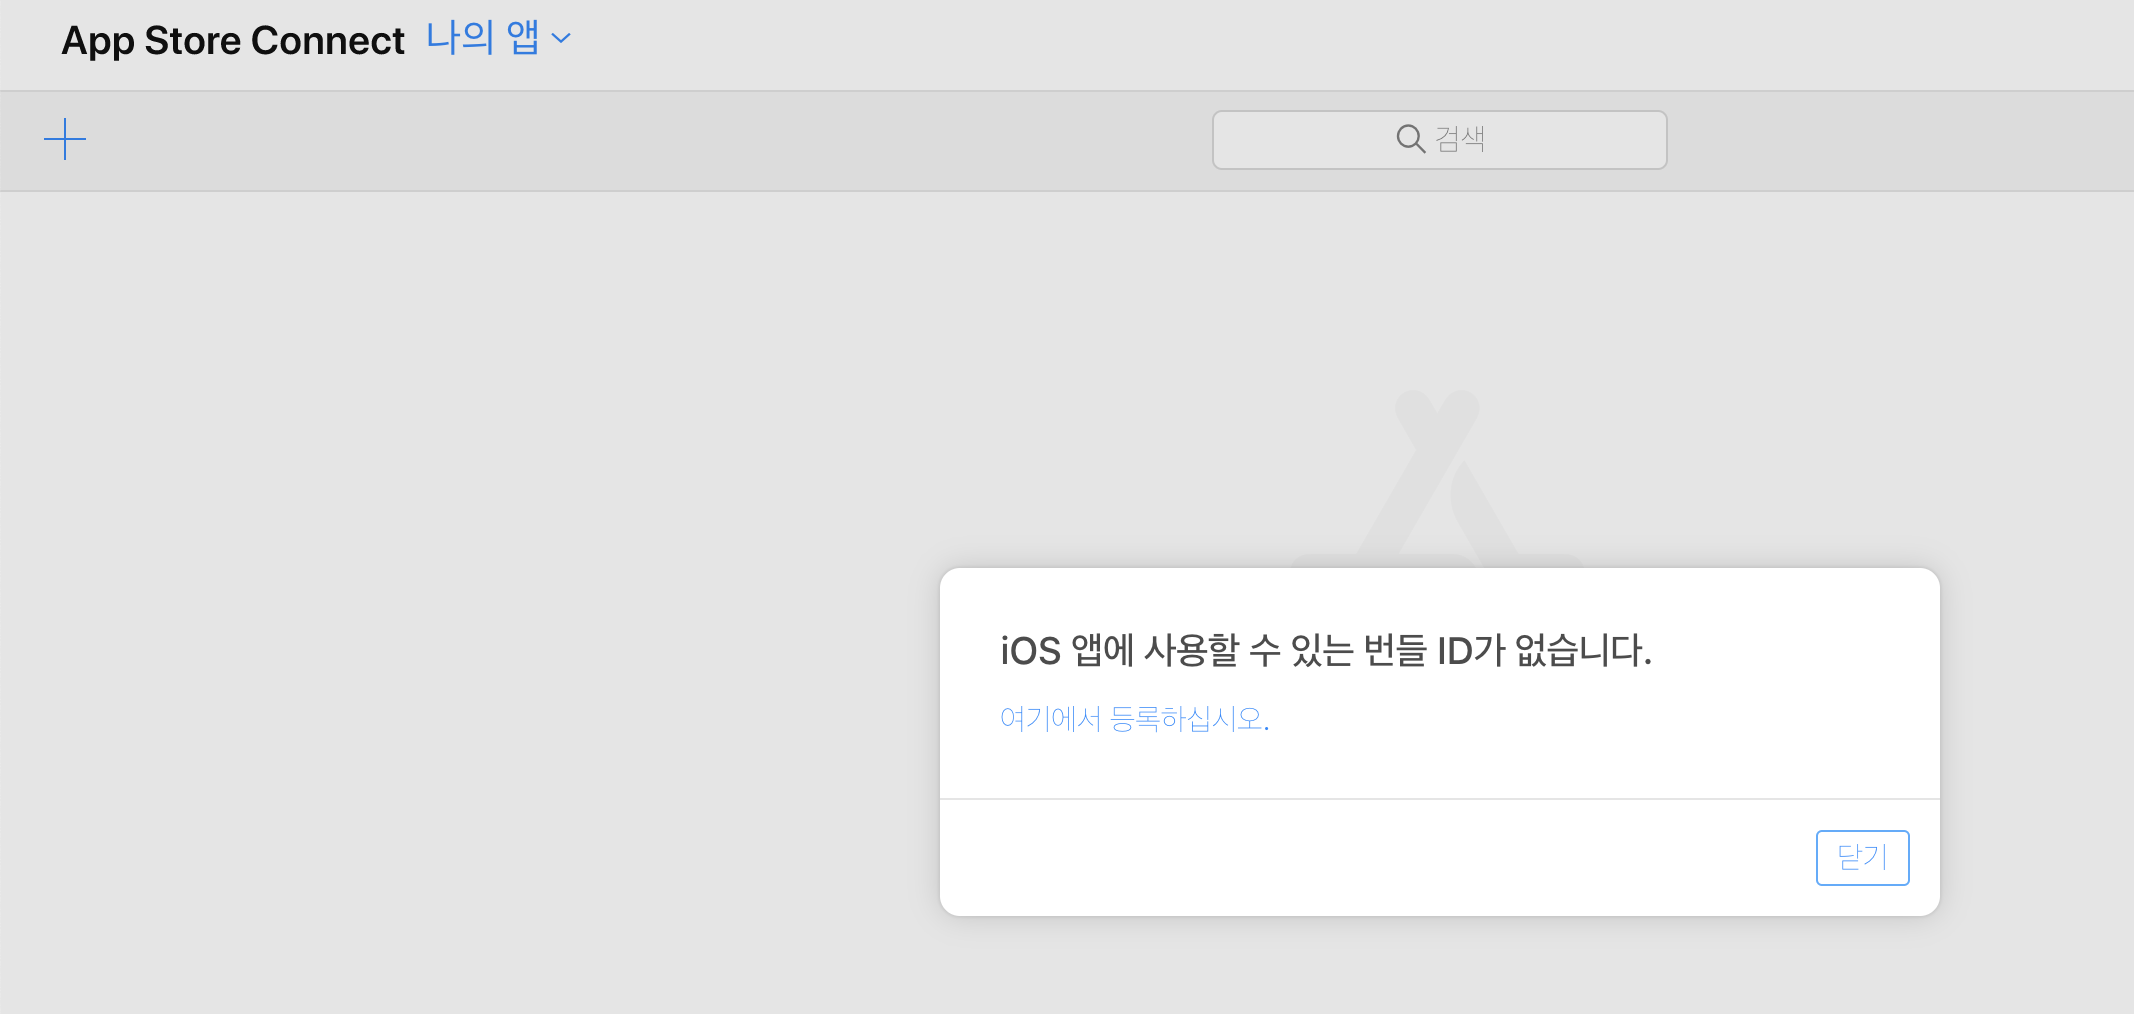Screen dimensions: 2134x1014
Task: Open the 여기에서 등록하십시오 link
Action: click(1134, 719)
